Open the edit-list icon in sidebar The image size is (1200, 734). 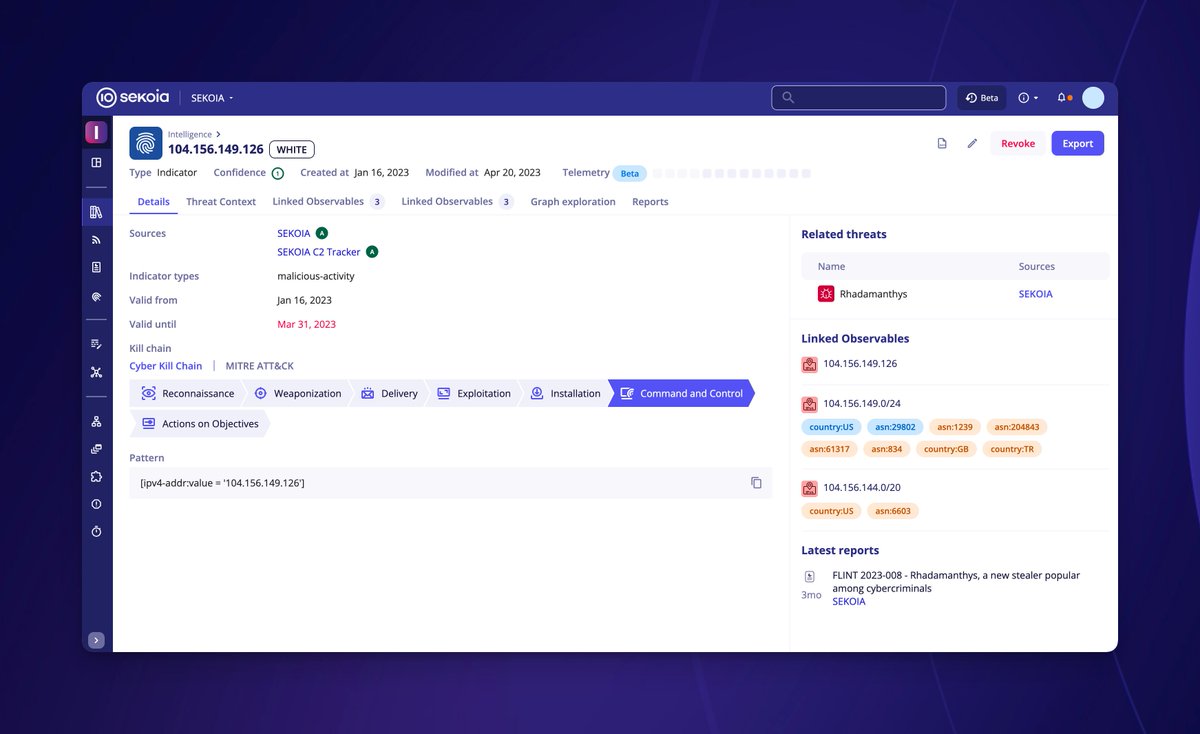click(96, 344)
